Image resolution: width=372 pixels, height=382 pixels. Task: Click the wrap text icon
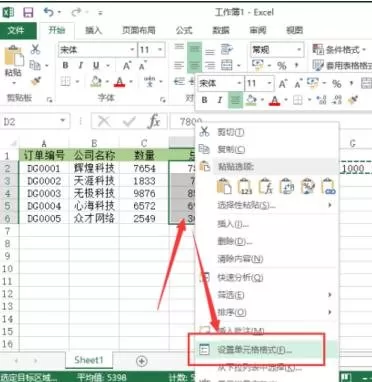point(227,50)
